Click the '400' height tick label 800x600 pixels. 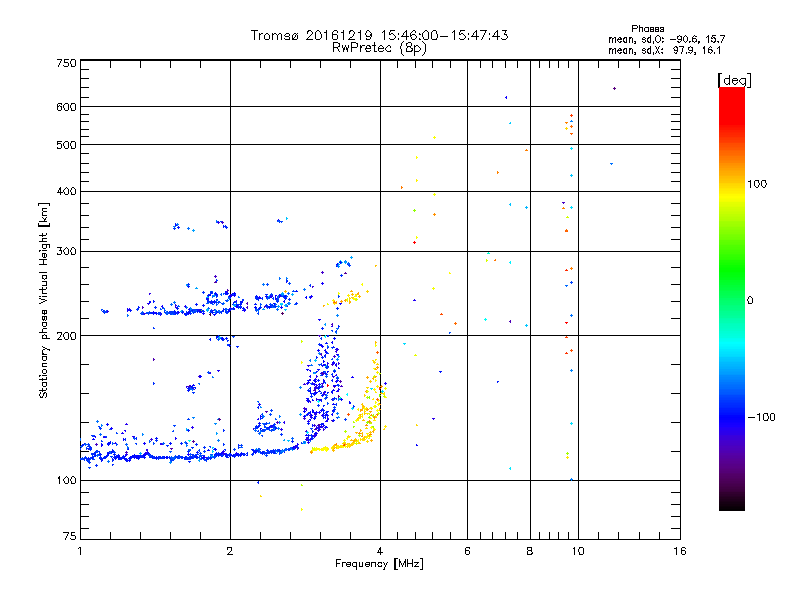(x=66, y=192)
